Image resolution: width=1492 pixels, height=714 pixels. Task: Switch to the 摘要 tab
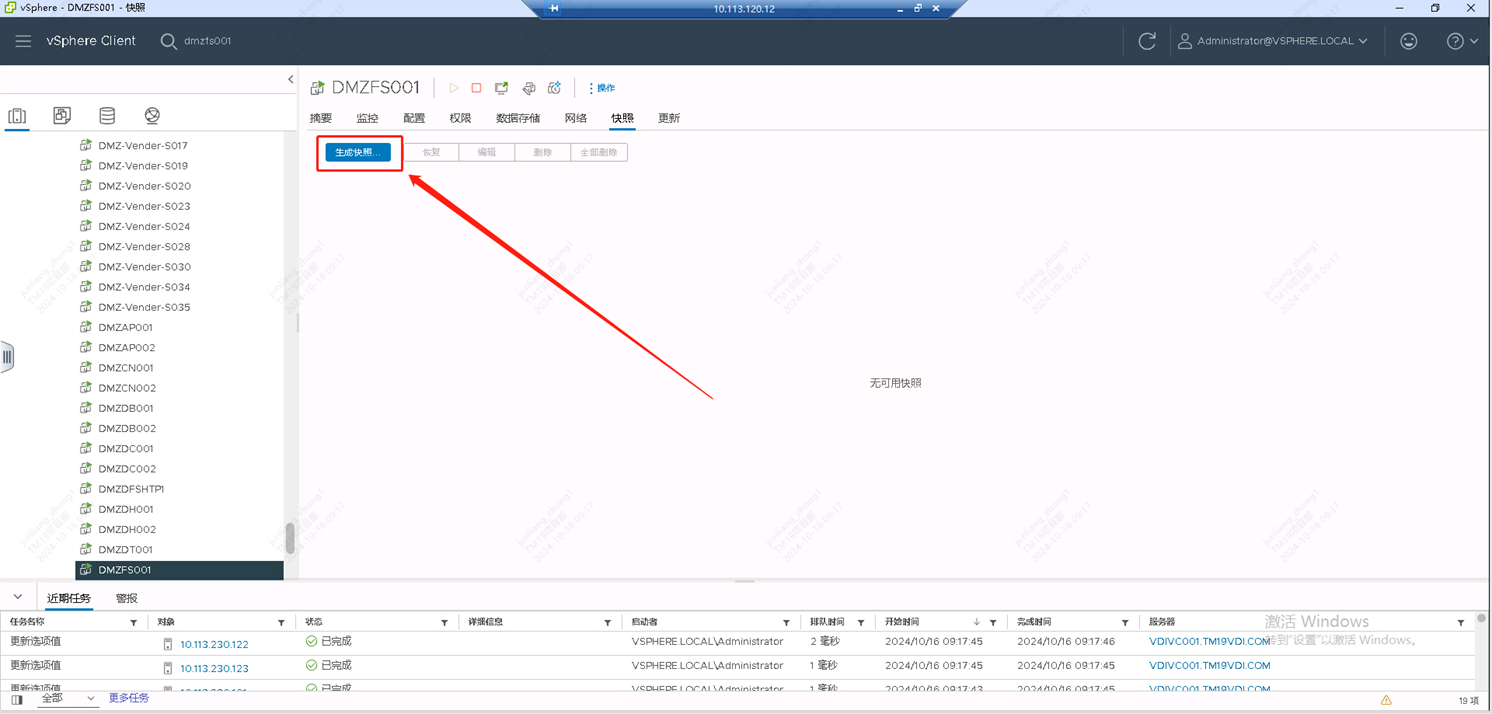(321, 118)
